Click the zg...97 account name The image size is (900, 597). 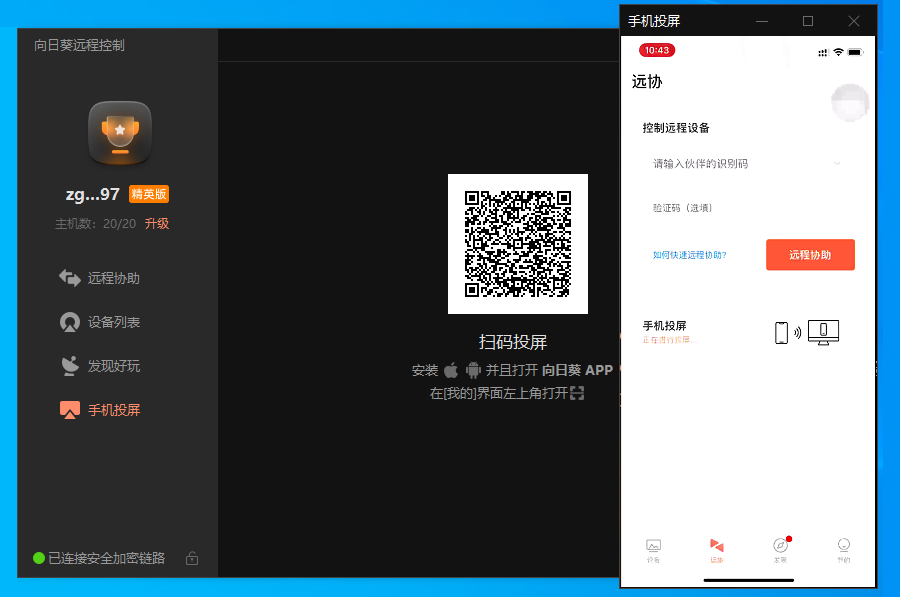point(92,194)
